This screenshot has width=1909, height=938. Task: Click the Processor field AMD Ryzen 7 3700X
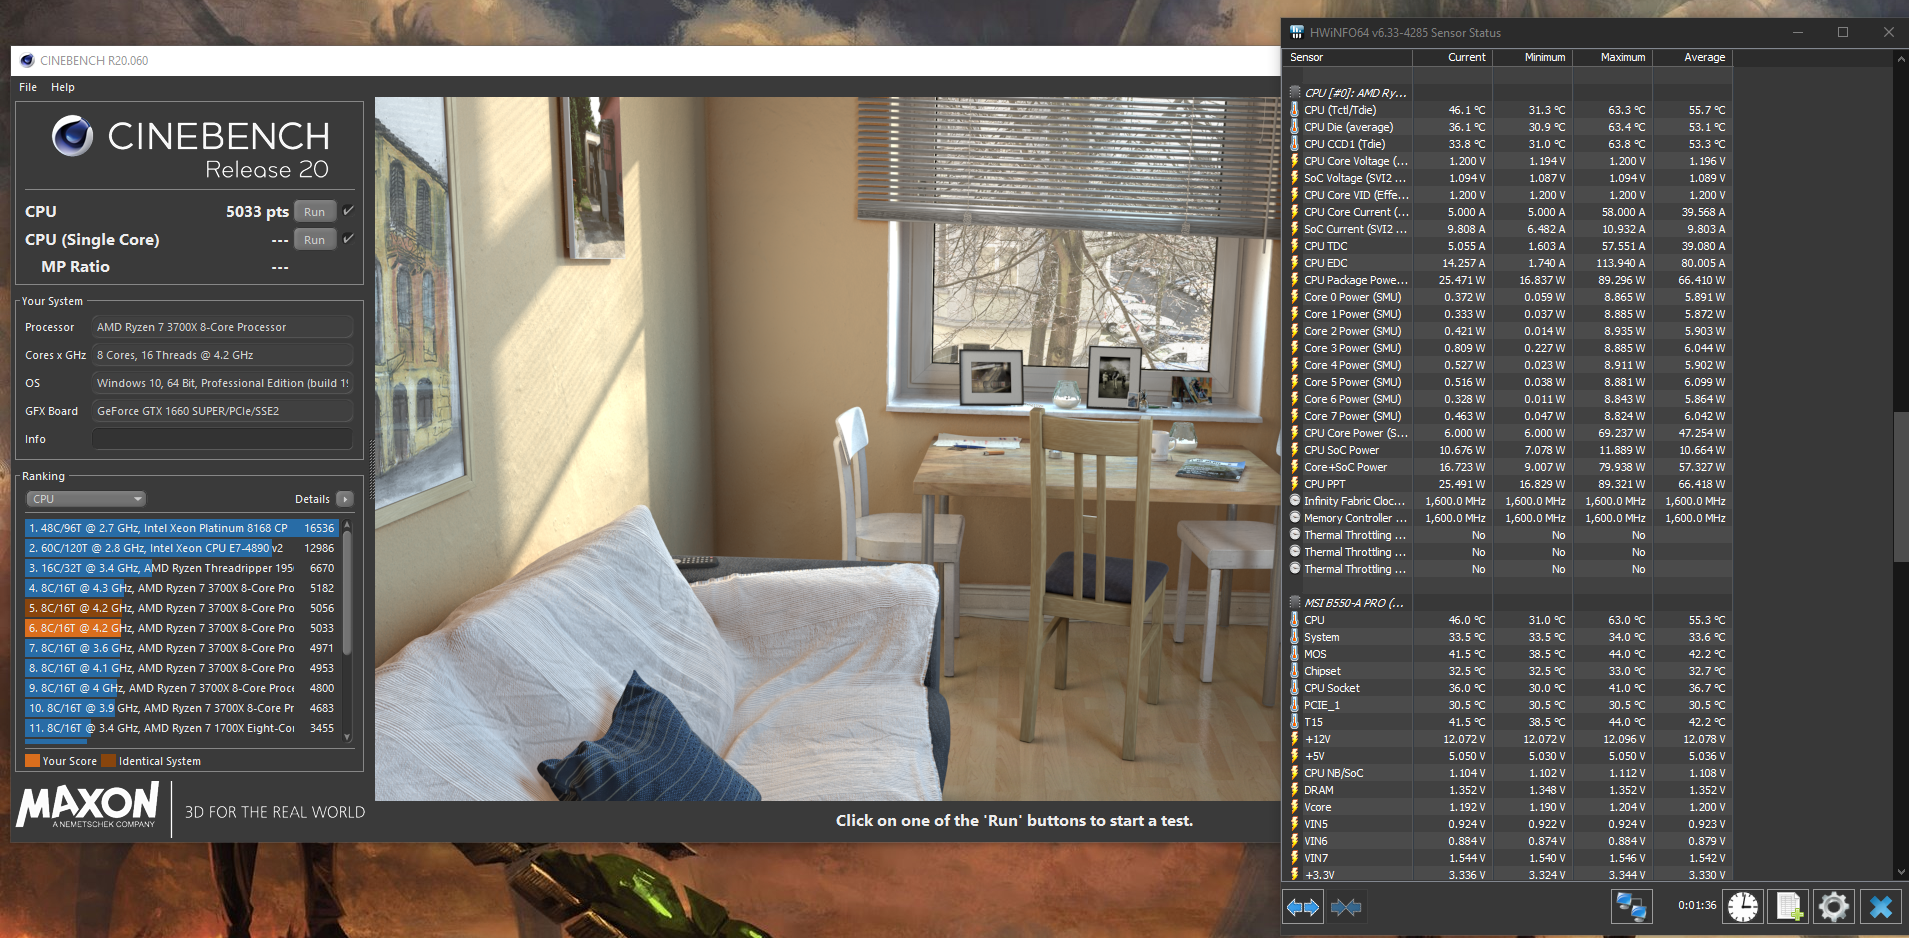click(x=222, y=327)
